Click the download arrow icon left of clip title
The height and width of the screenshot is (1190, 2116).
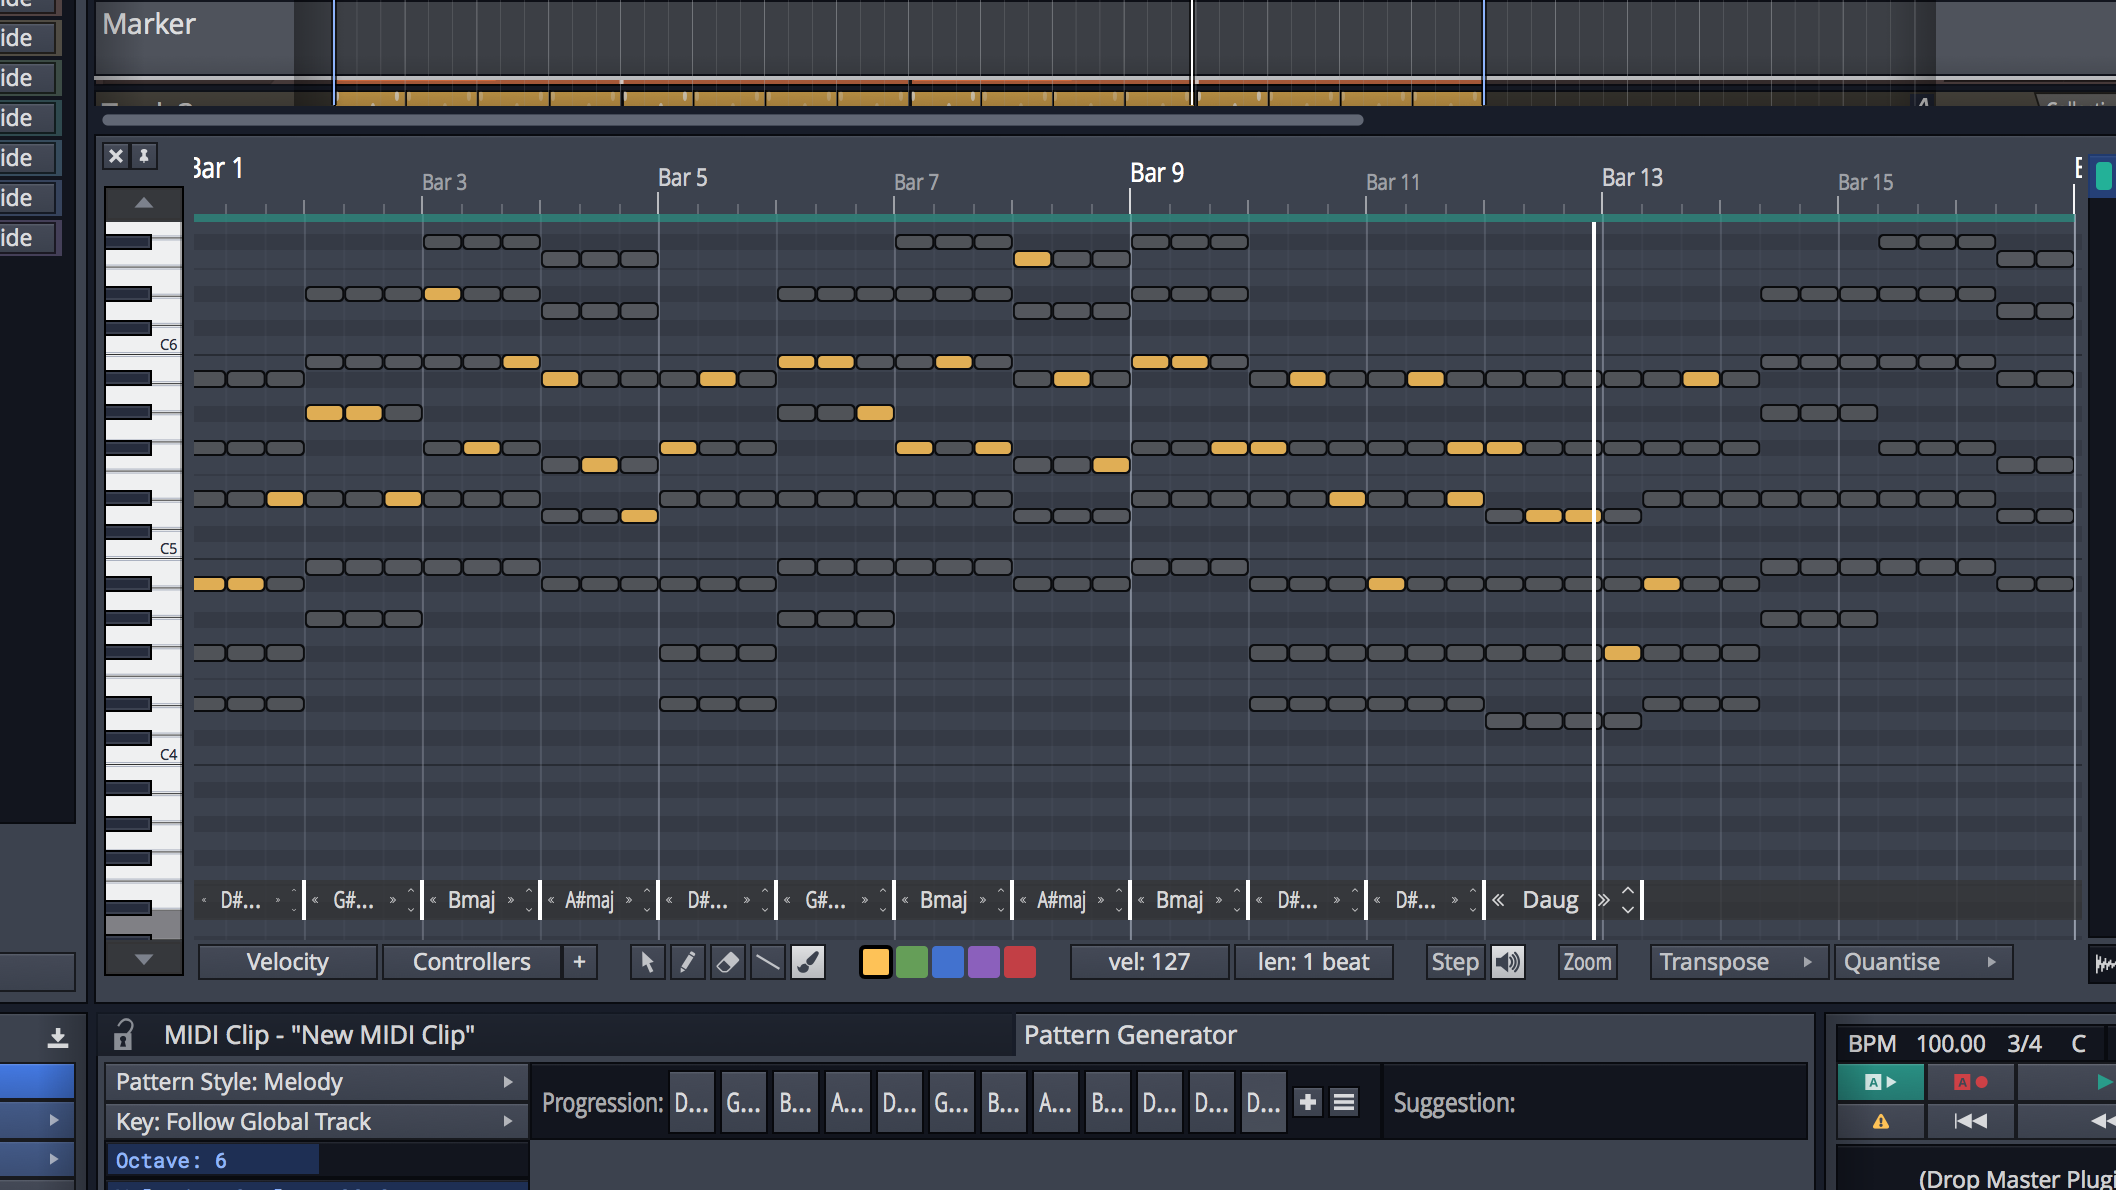58,1038
